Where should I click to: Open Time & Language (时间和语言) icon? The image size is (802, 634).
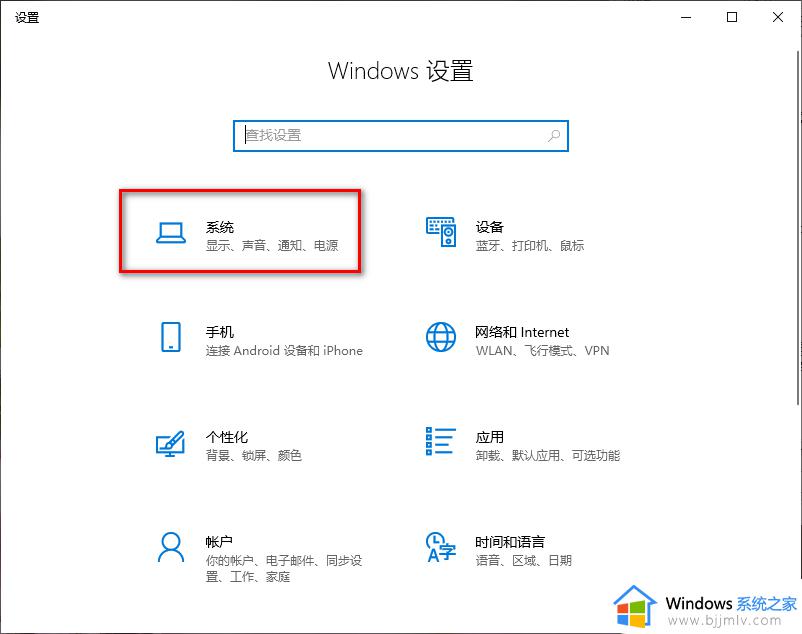coord(441,547)
